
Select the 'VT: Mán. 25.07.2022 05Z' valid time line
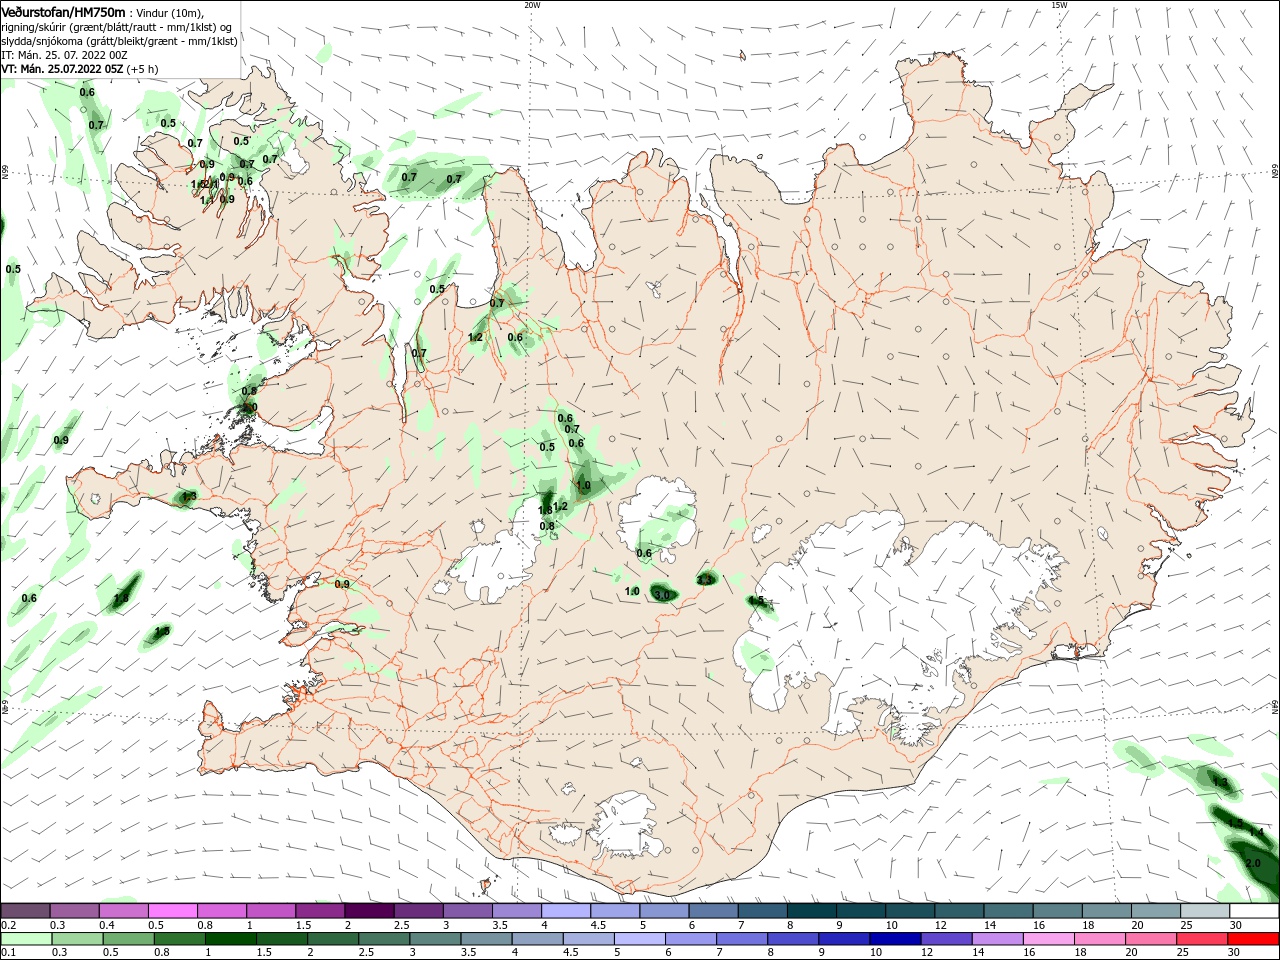(x=62, y=69)
